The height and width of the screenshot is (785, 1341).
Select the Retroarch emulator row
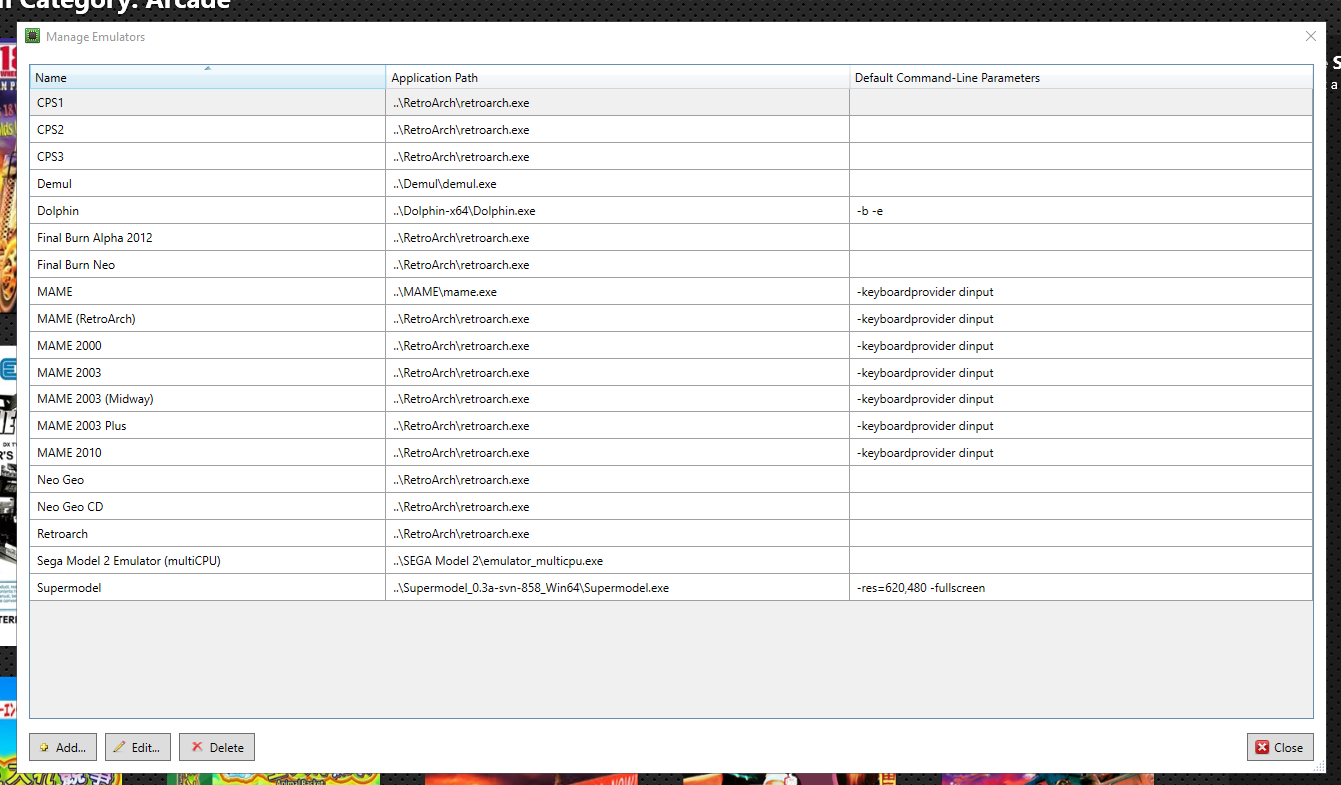(671, 533)
